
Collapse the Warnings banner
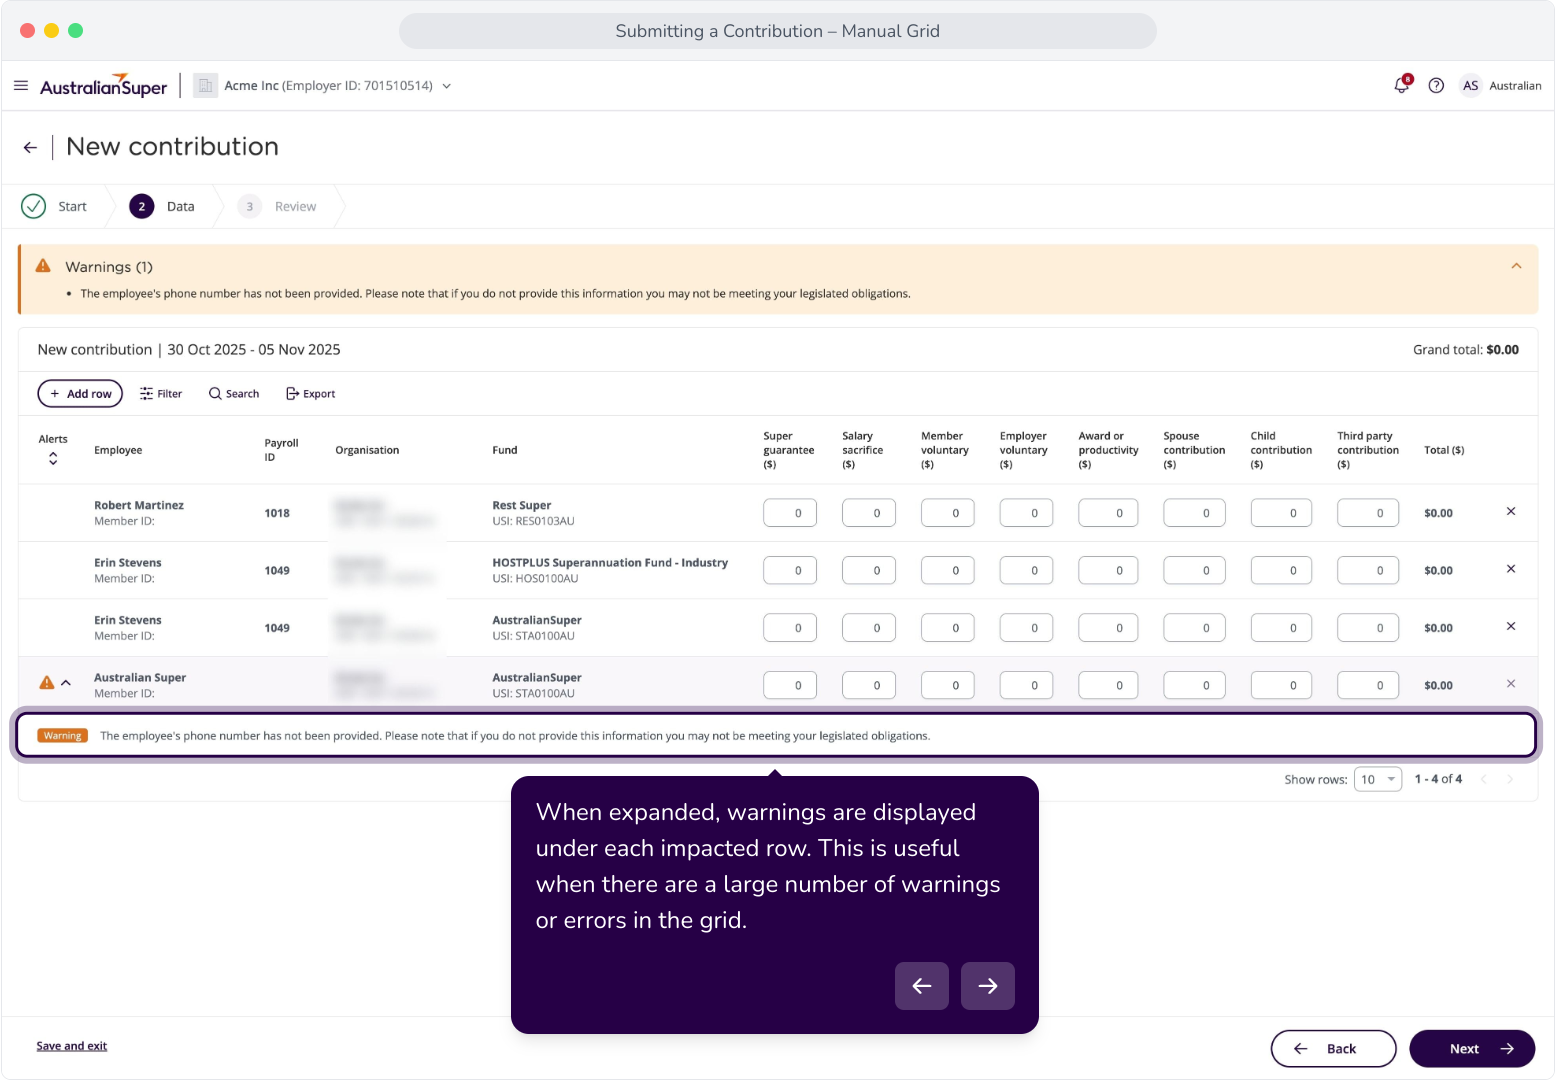pos(1516,266)
